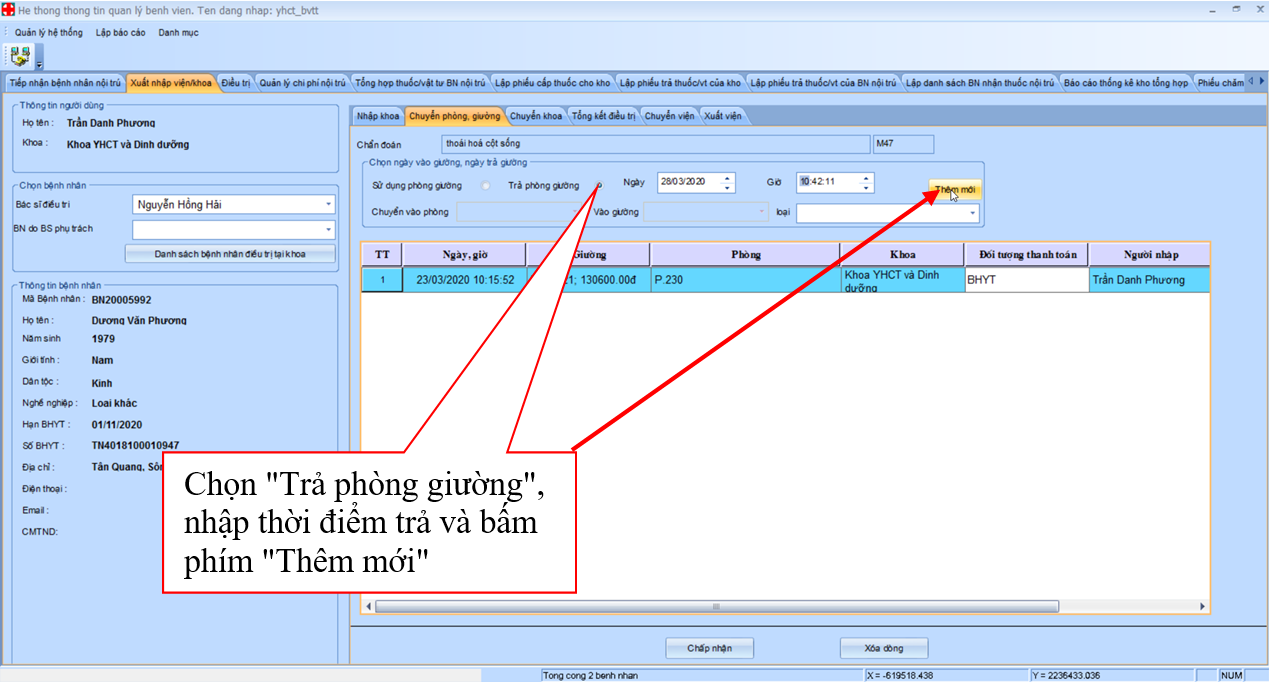Click table scrollbar's right arrow
The image size is (1269, 682).
pyautogui.click(x=1202, y=606)
